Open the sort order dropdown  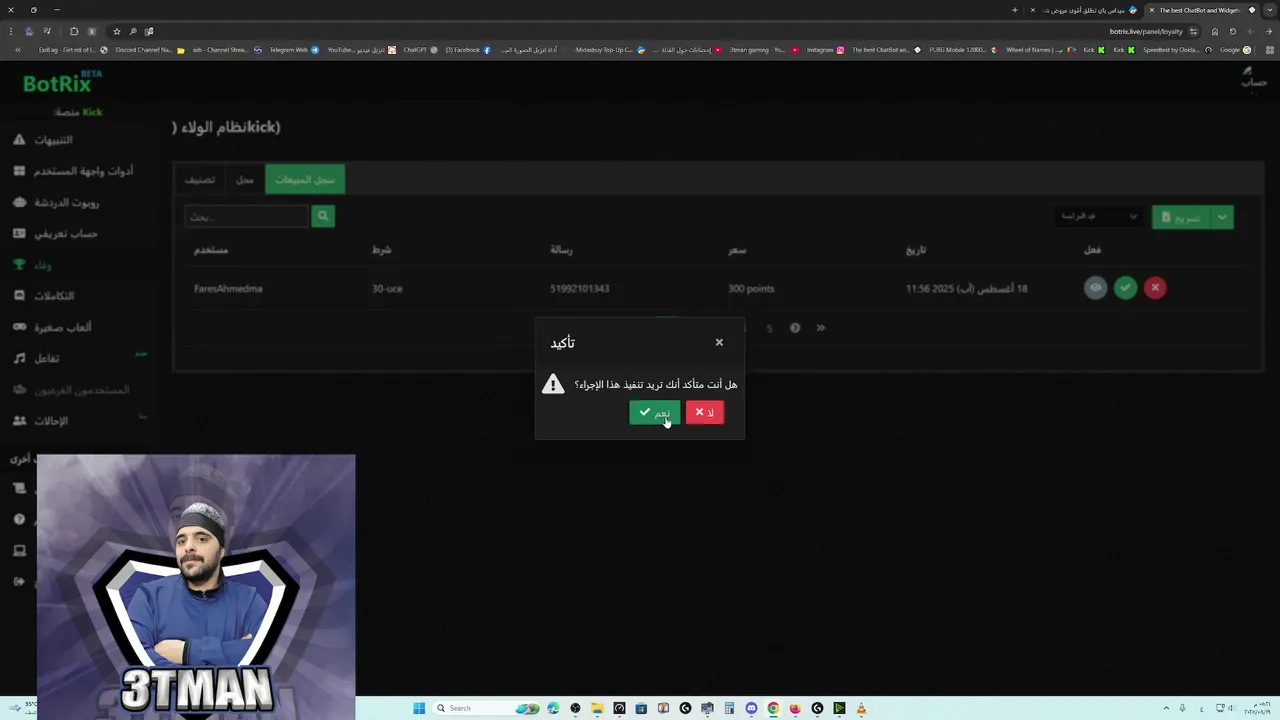tap(1097, 217)
